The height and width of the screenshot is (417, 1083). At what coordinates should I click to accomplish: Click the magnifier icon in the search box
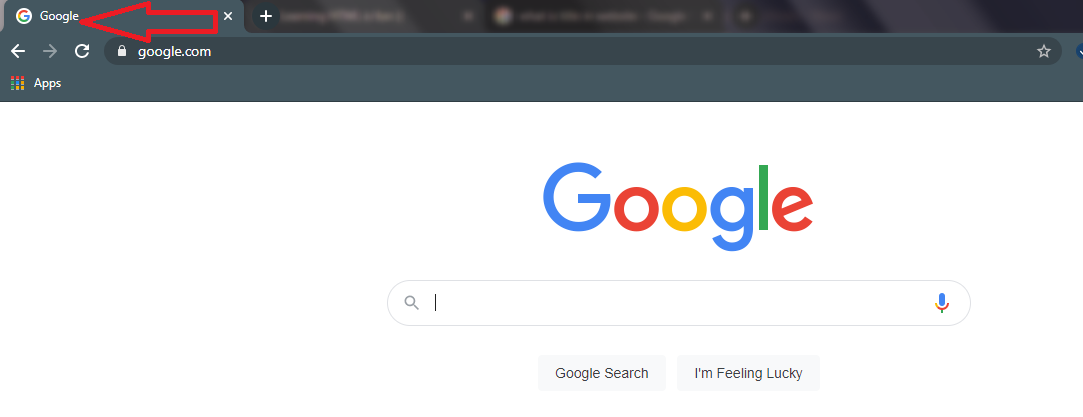(412, 302)
